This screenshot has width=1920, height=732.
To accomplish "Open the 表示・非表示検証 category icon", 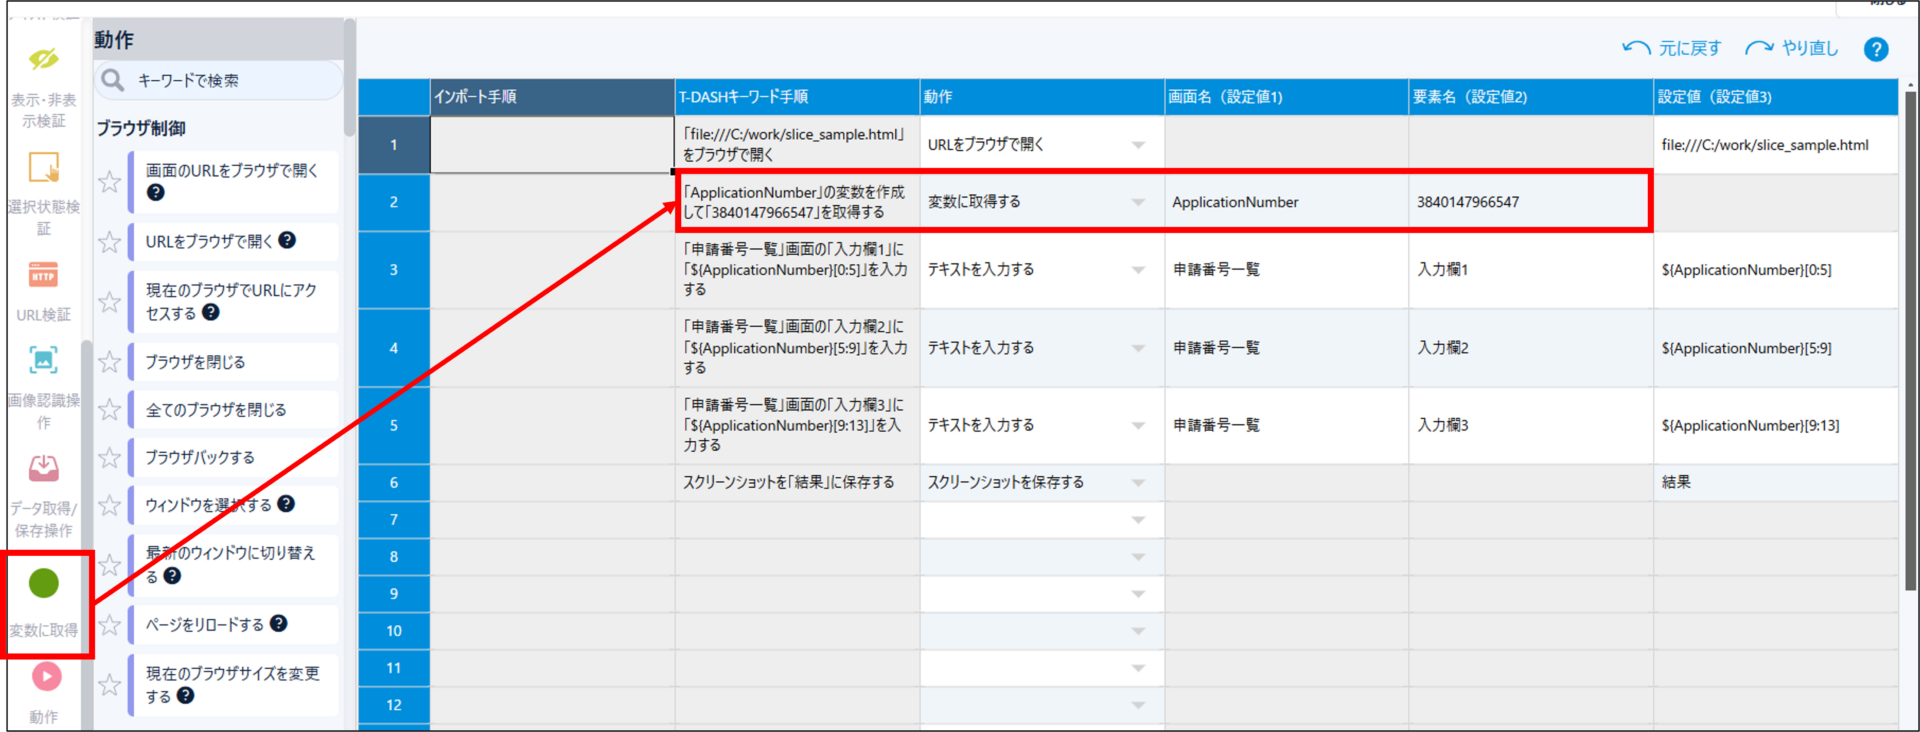I will [x=43, y=60].
